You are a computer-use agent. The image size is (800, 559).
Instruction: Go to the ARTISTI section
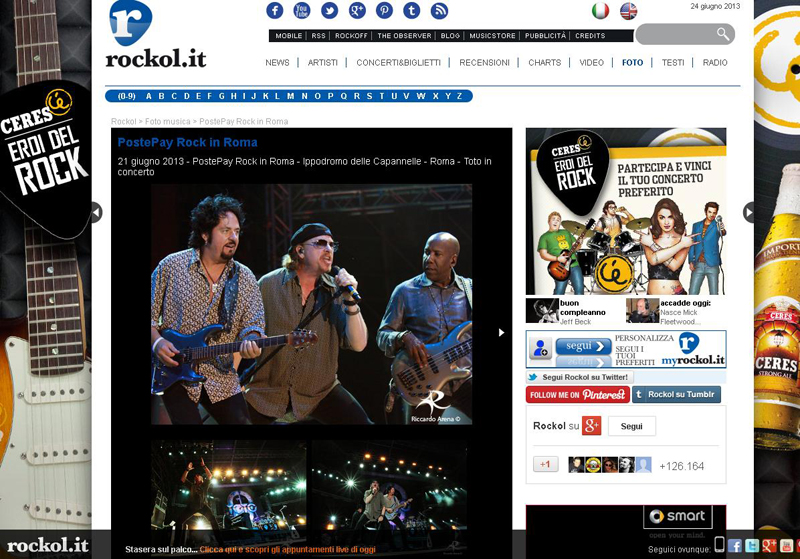322,62
